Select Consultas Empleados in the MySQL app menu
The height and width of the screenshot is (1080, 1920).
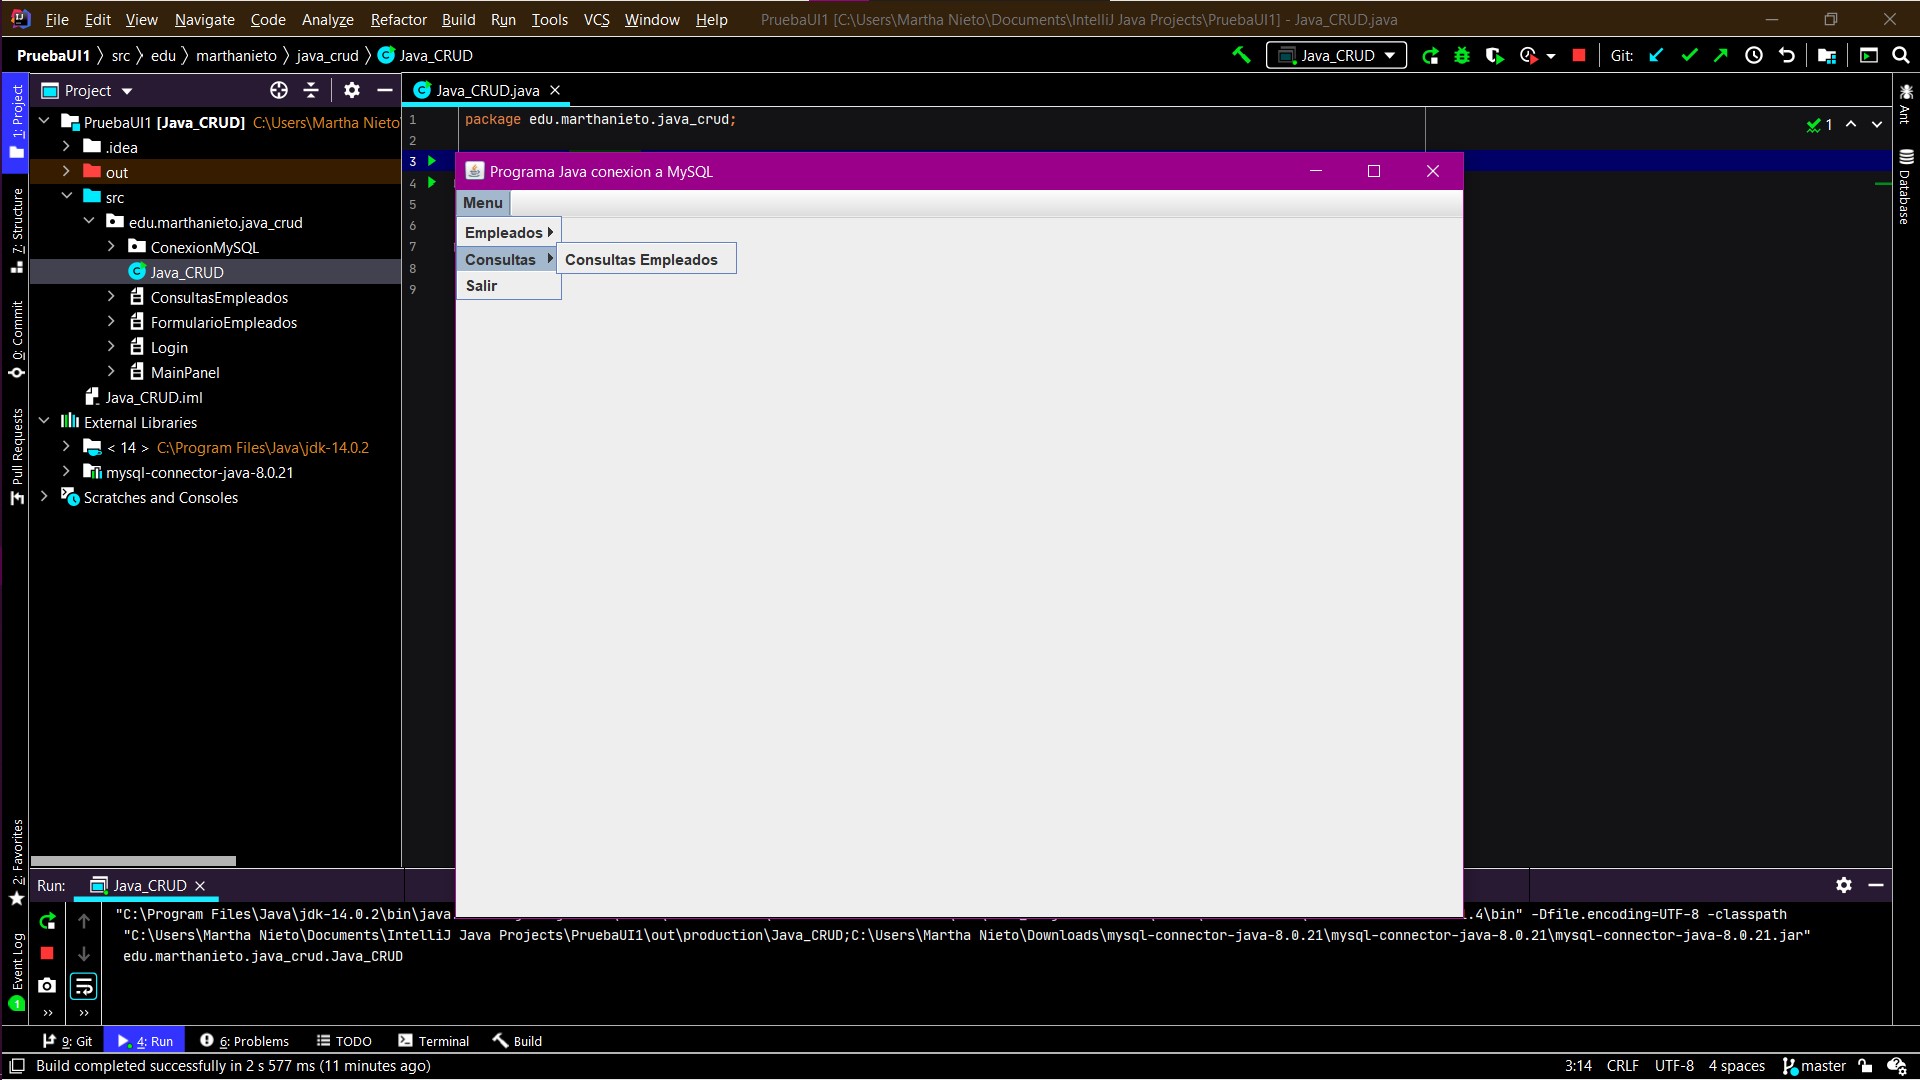[643, 259]
